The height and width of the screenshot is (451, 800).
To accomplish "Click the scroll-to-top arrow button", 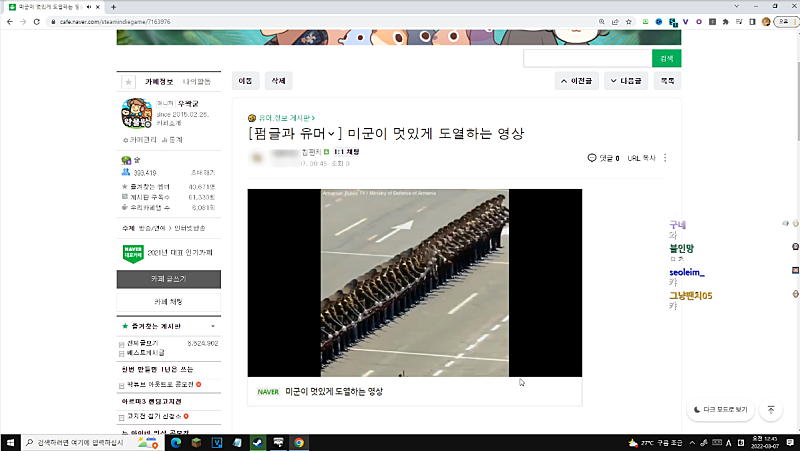I will [x=771, y=410].
